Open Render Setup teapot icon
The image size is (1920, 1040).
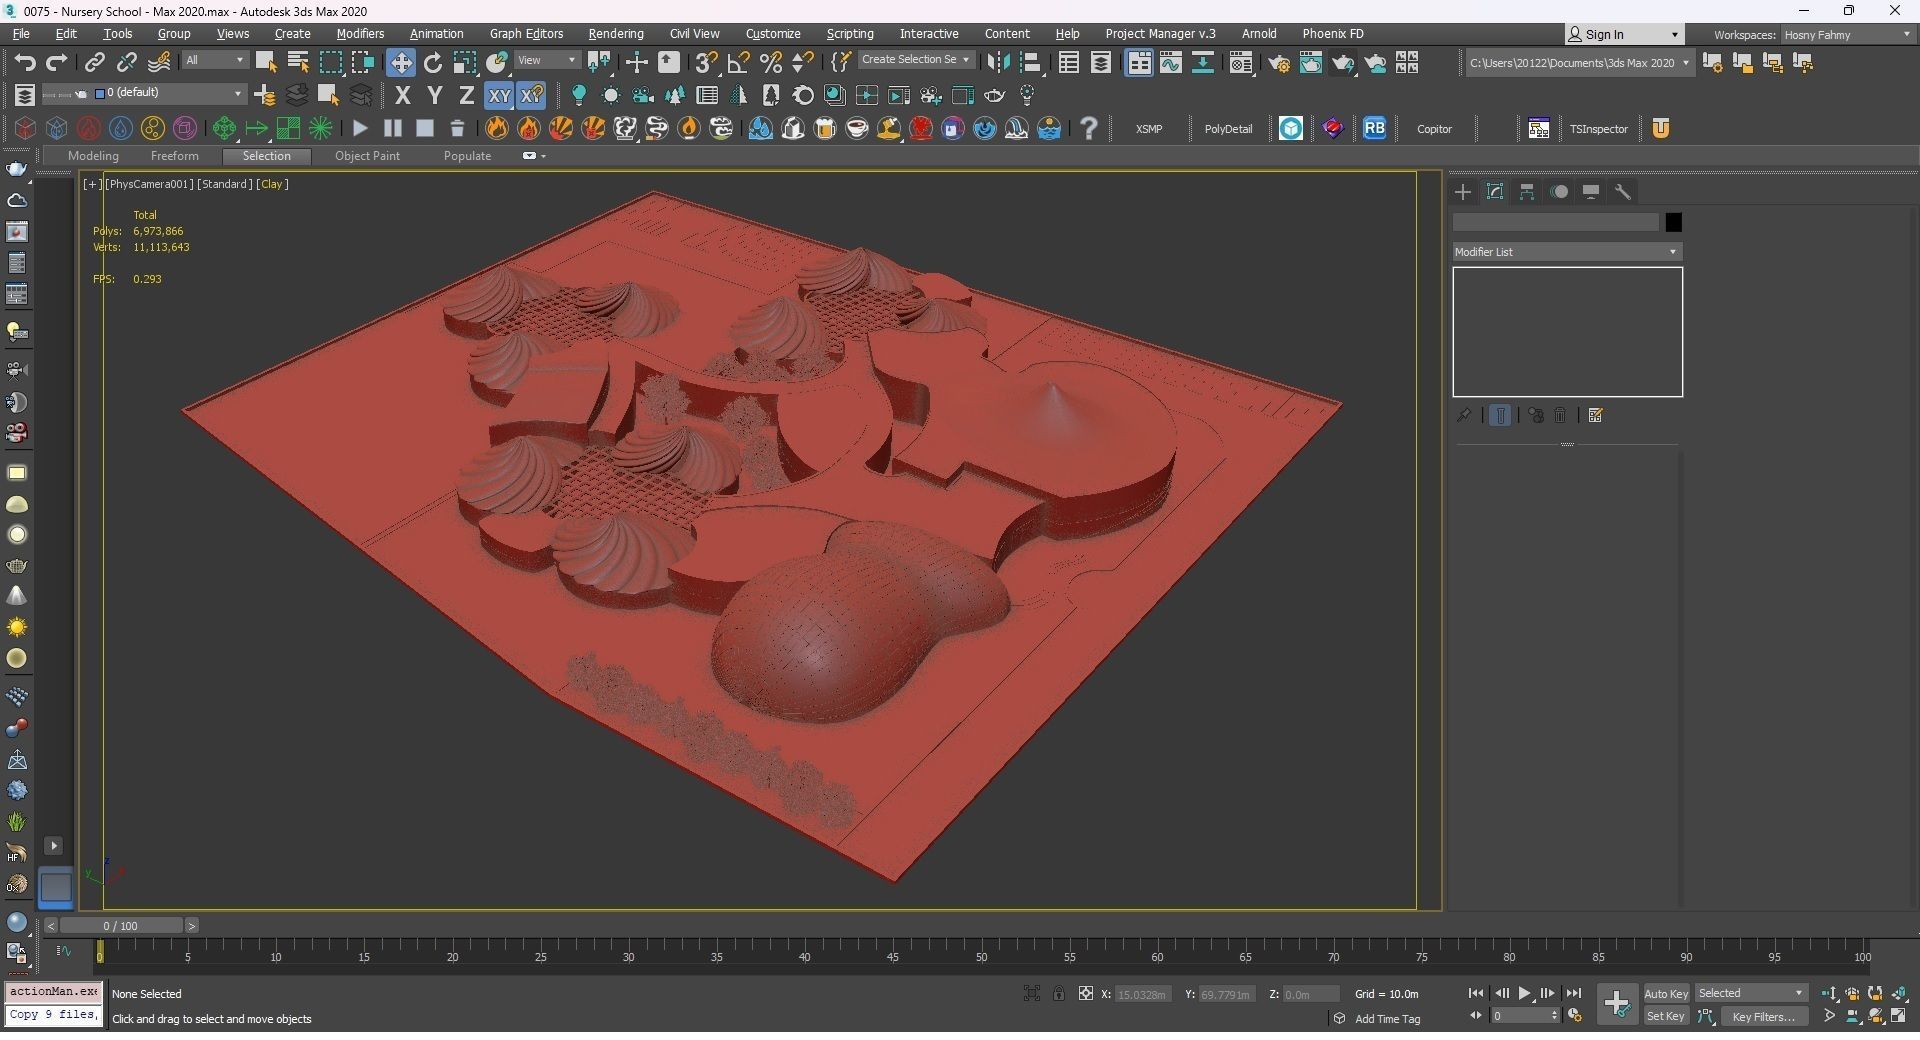tap(1278, 63)
